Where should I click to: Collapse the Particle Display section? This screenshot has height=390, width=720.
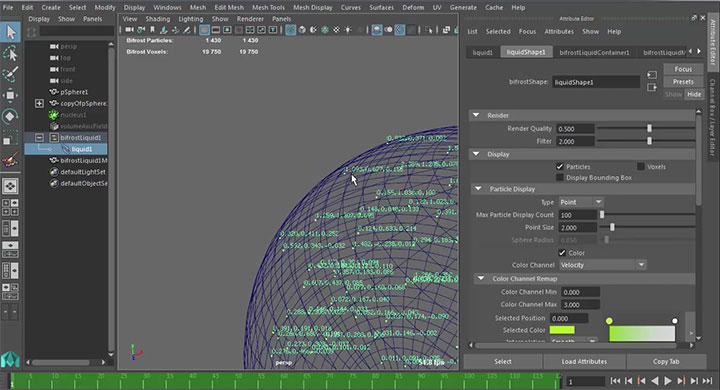tap(478, 189)
